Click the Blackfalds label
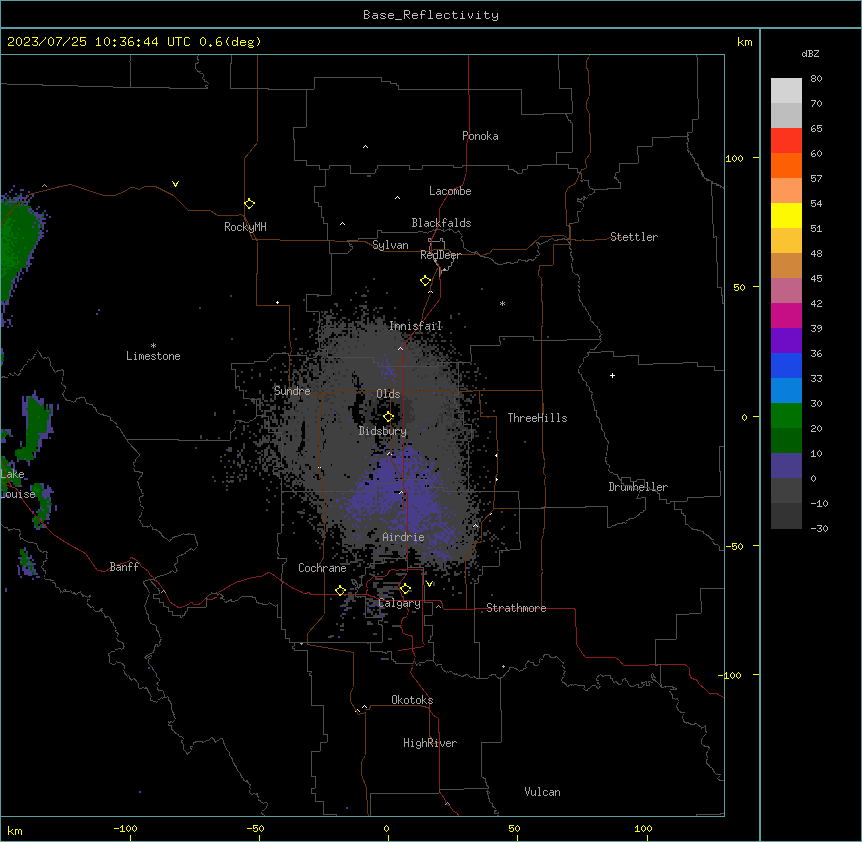 coord(441,223)
